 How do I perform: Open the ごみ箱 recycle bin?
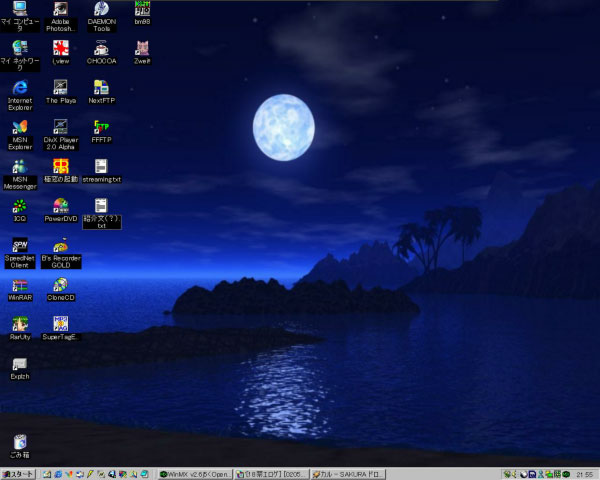(20, 442)
